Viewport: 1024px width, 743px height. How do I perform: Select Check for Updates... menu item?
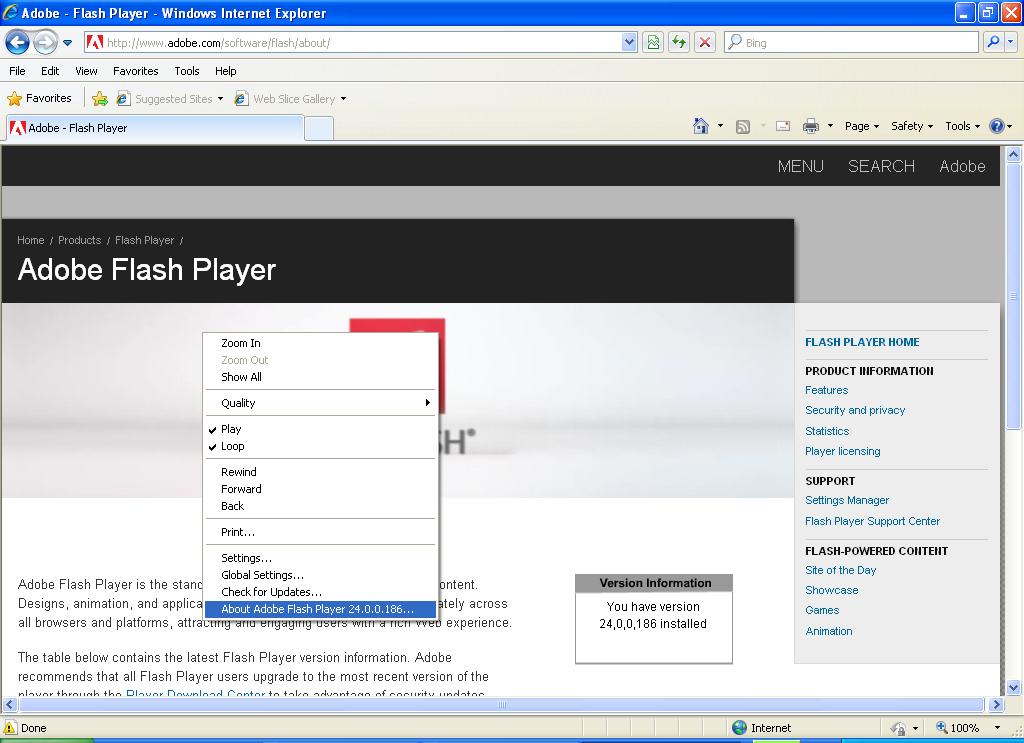click(x=320, y=592)
